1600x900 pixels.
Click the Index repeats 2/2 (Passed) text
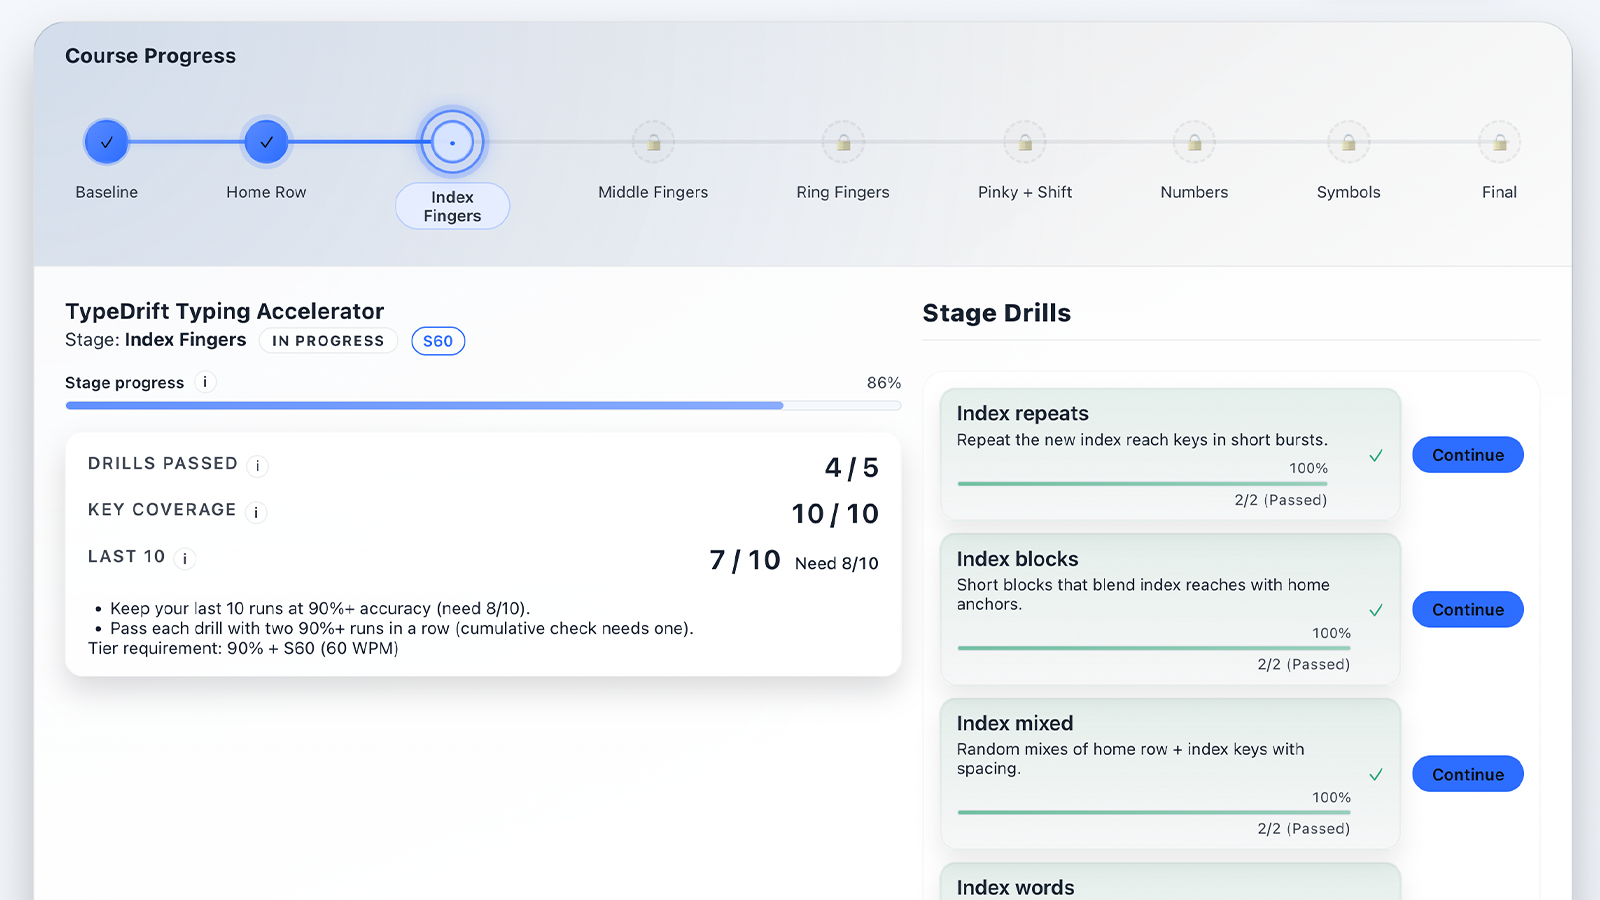click(x=1281, y=500)
